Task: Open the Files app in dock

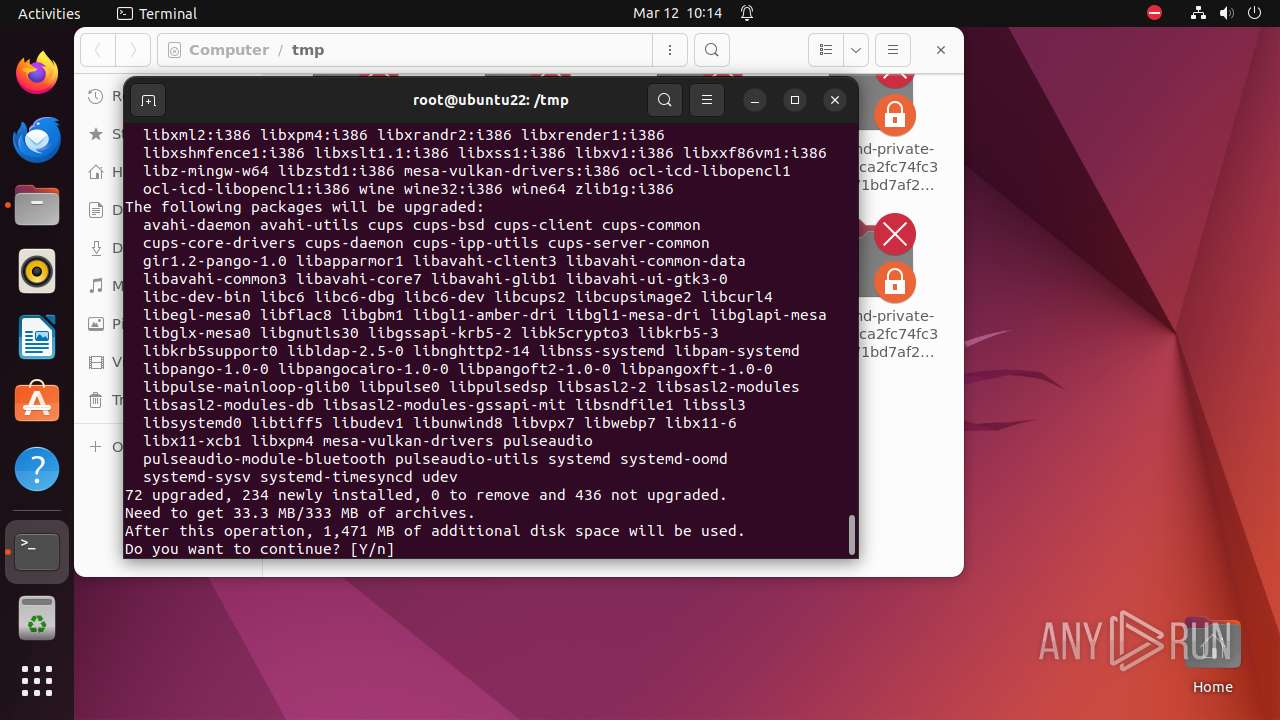Action: 37,205
